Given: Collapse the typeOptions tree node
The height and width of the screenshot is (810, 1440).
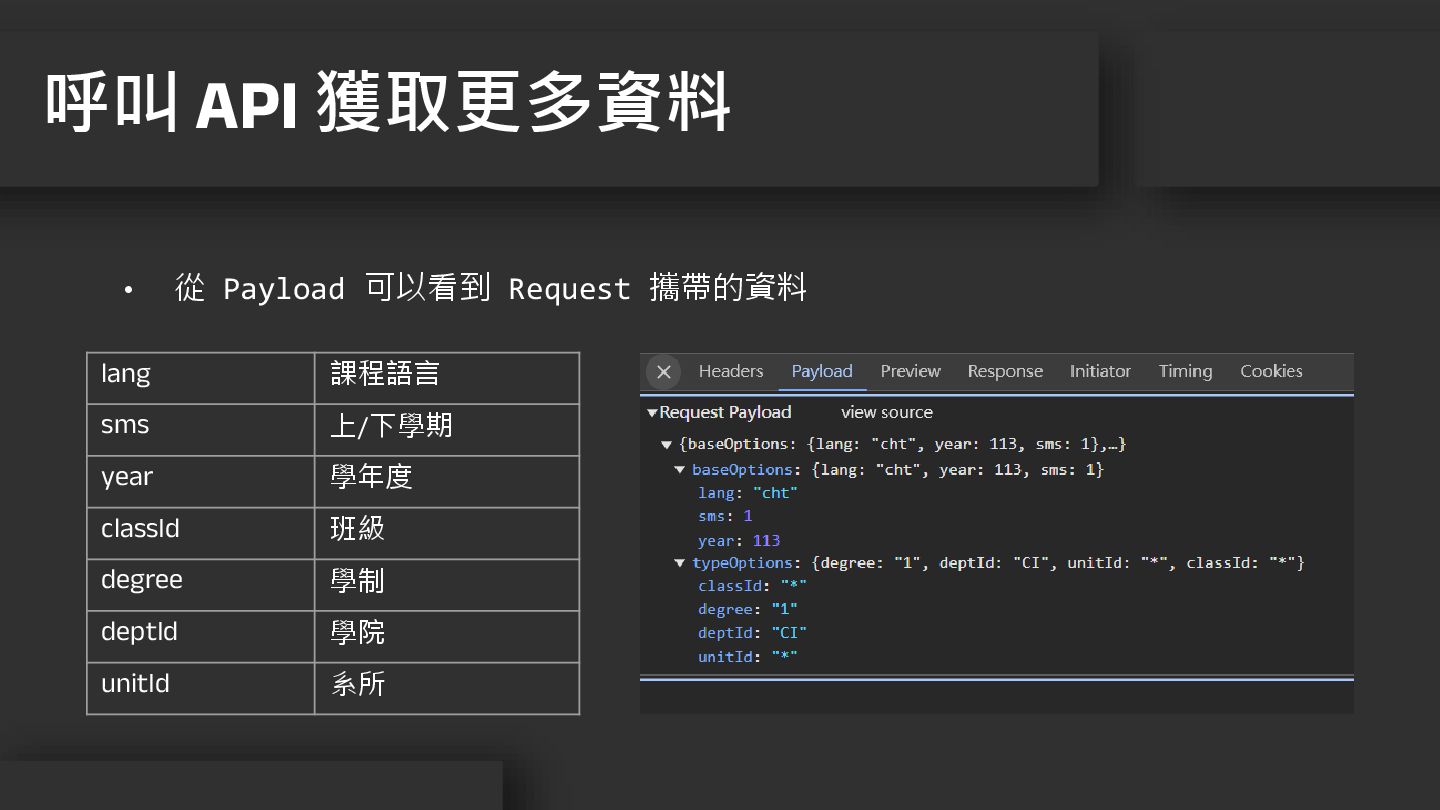Looking at the screenshot, I should [x=680, y=564].
